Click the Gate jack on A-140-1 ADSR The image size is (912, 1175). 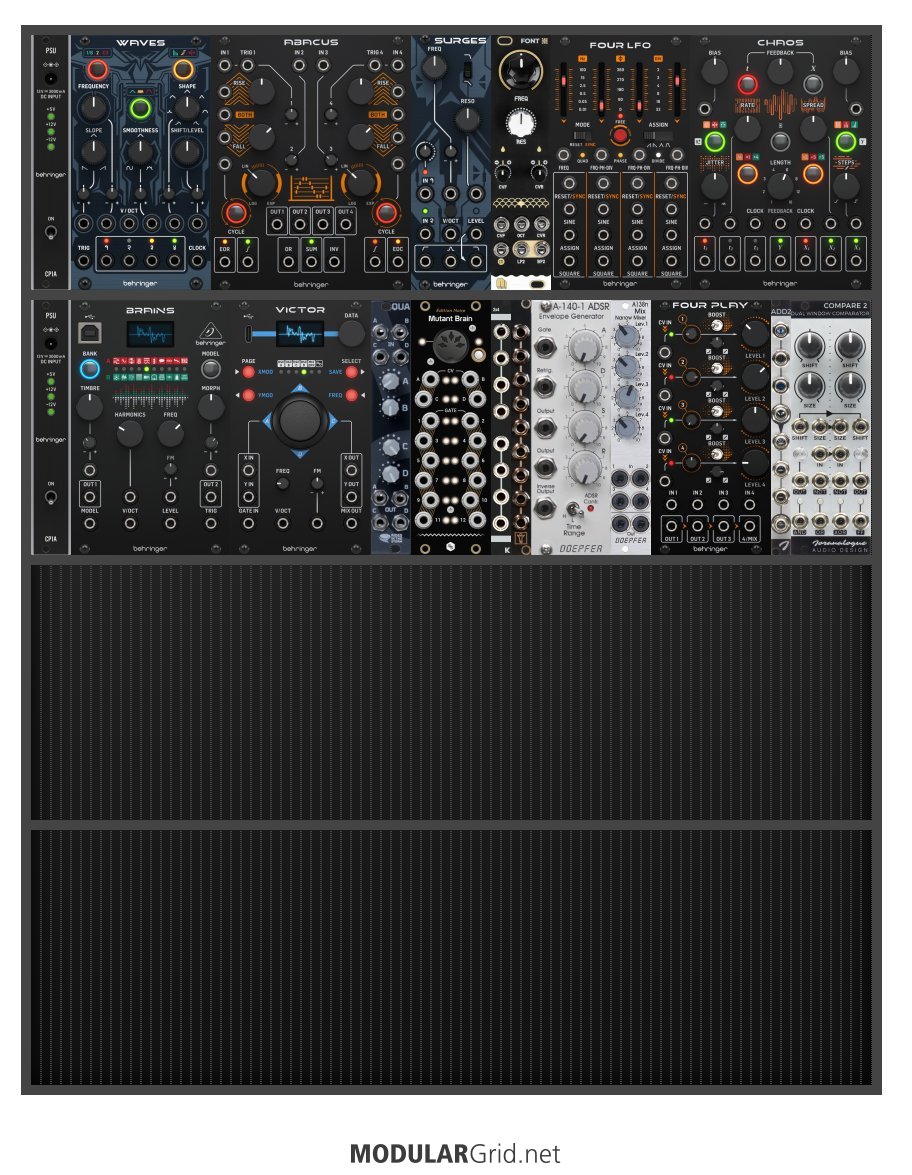[545, 348]
